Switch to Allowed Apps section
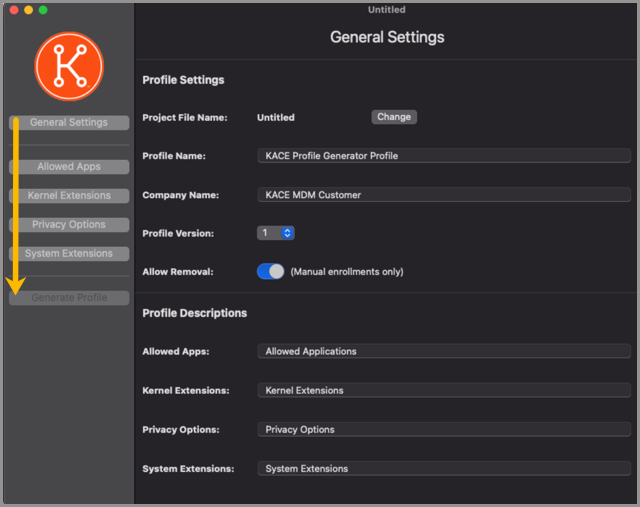This screenshot has width=640, height=507. click(69, 167)
